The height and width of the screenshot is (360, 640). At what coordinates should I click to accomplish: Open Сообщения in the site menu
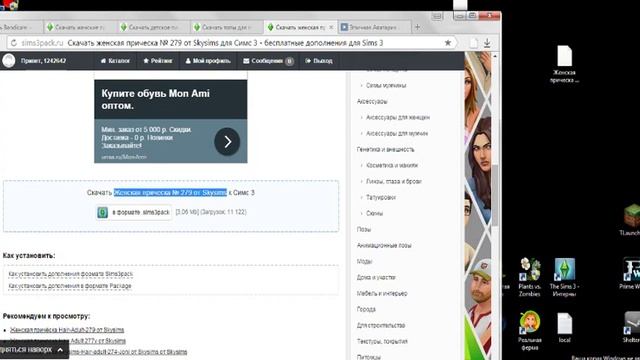click(x=268, y=61)
